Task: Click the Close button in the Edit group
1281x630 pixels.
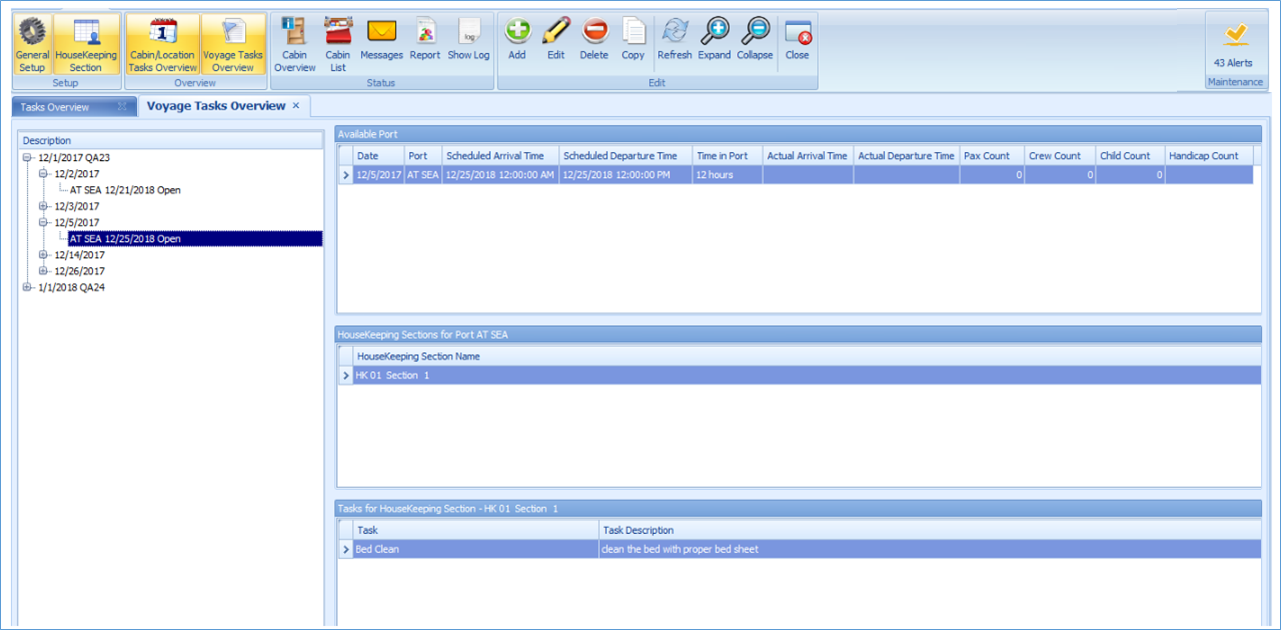Action: pos(796,42)
